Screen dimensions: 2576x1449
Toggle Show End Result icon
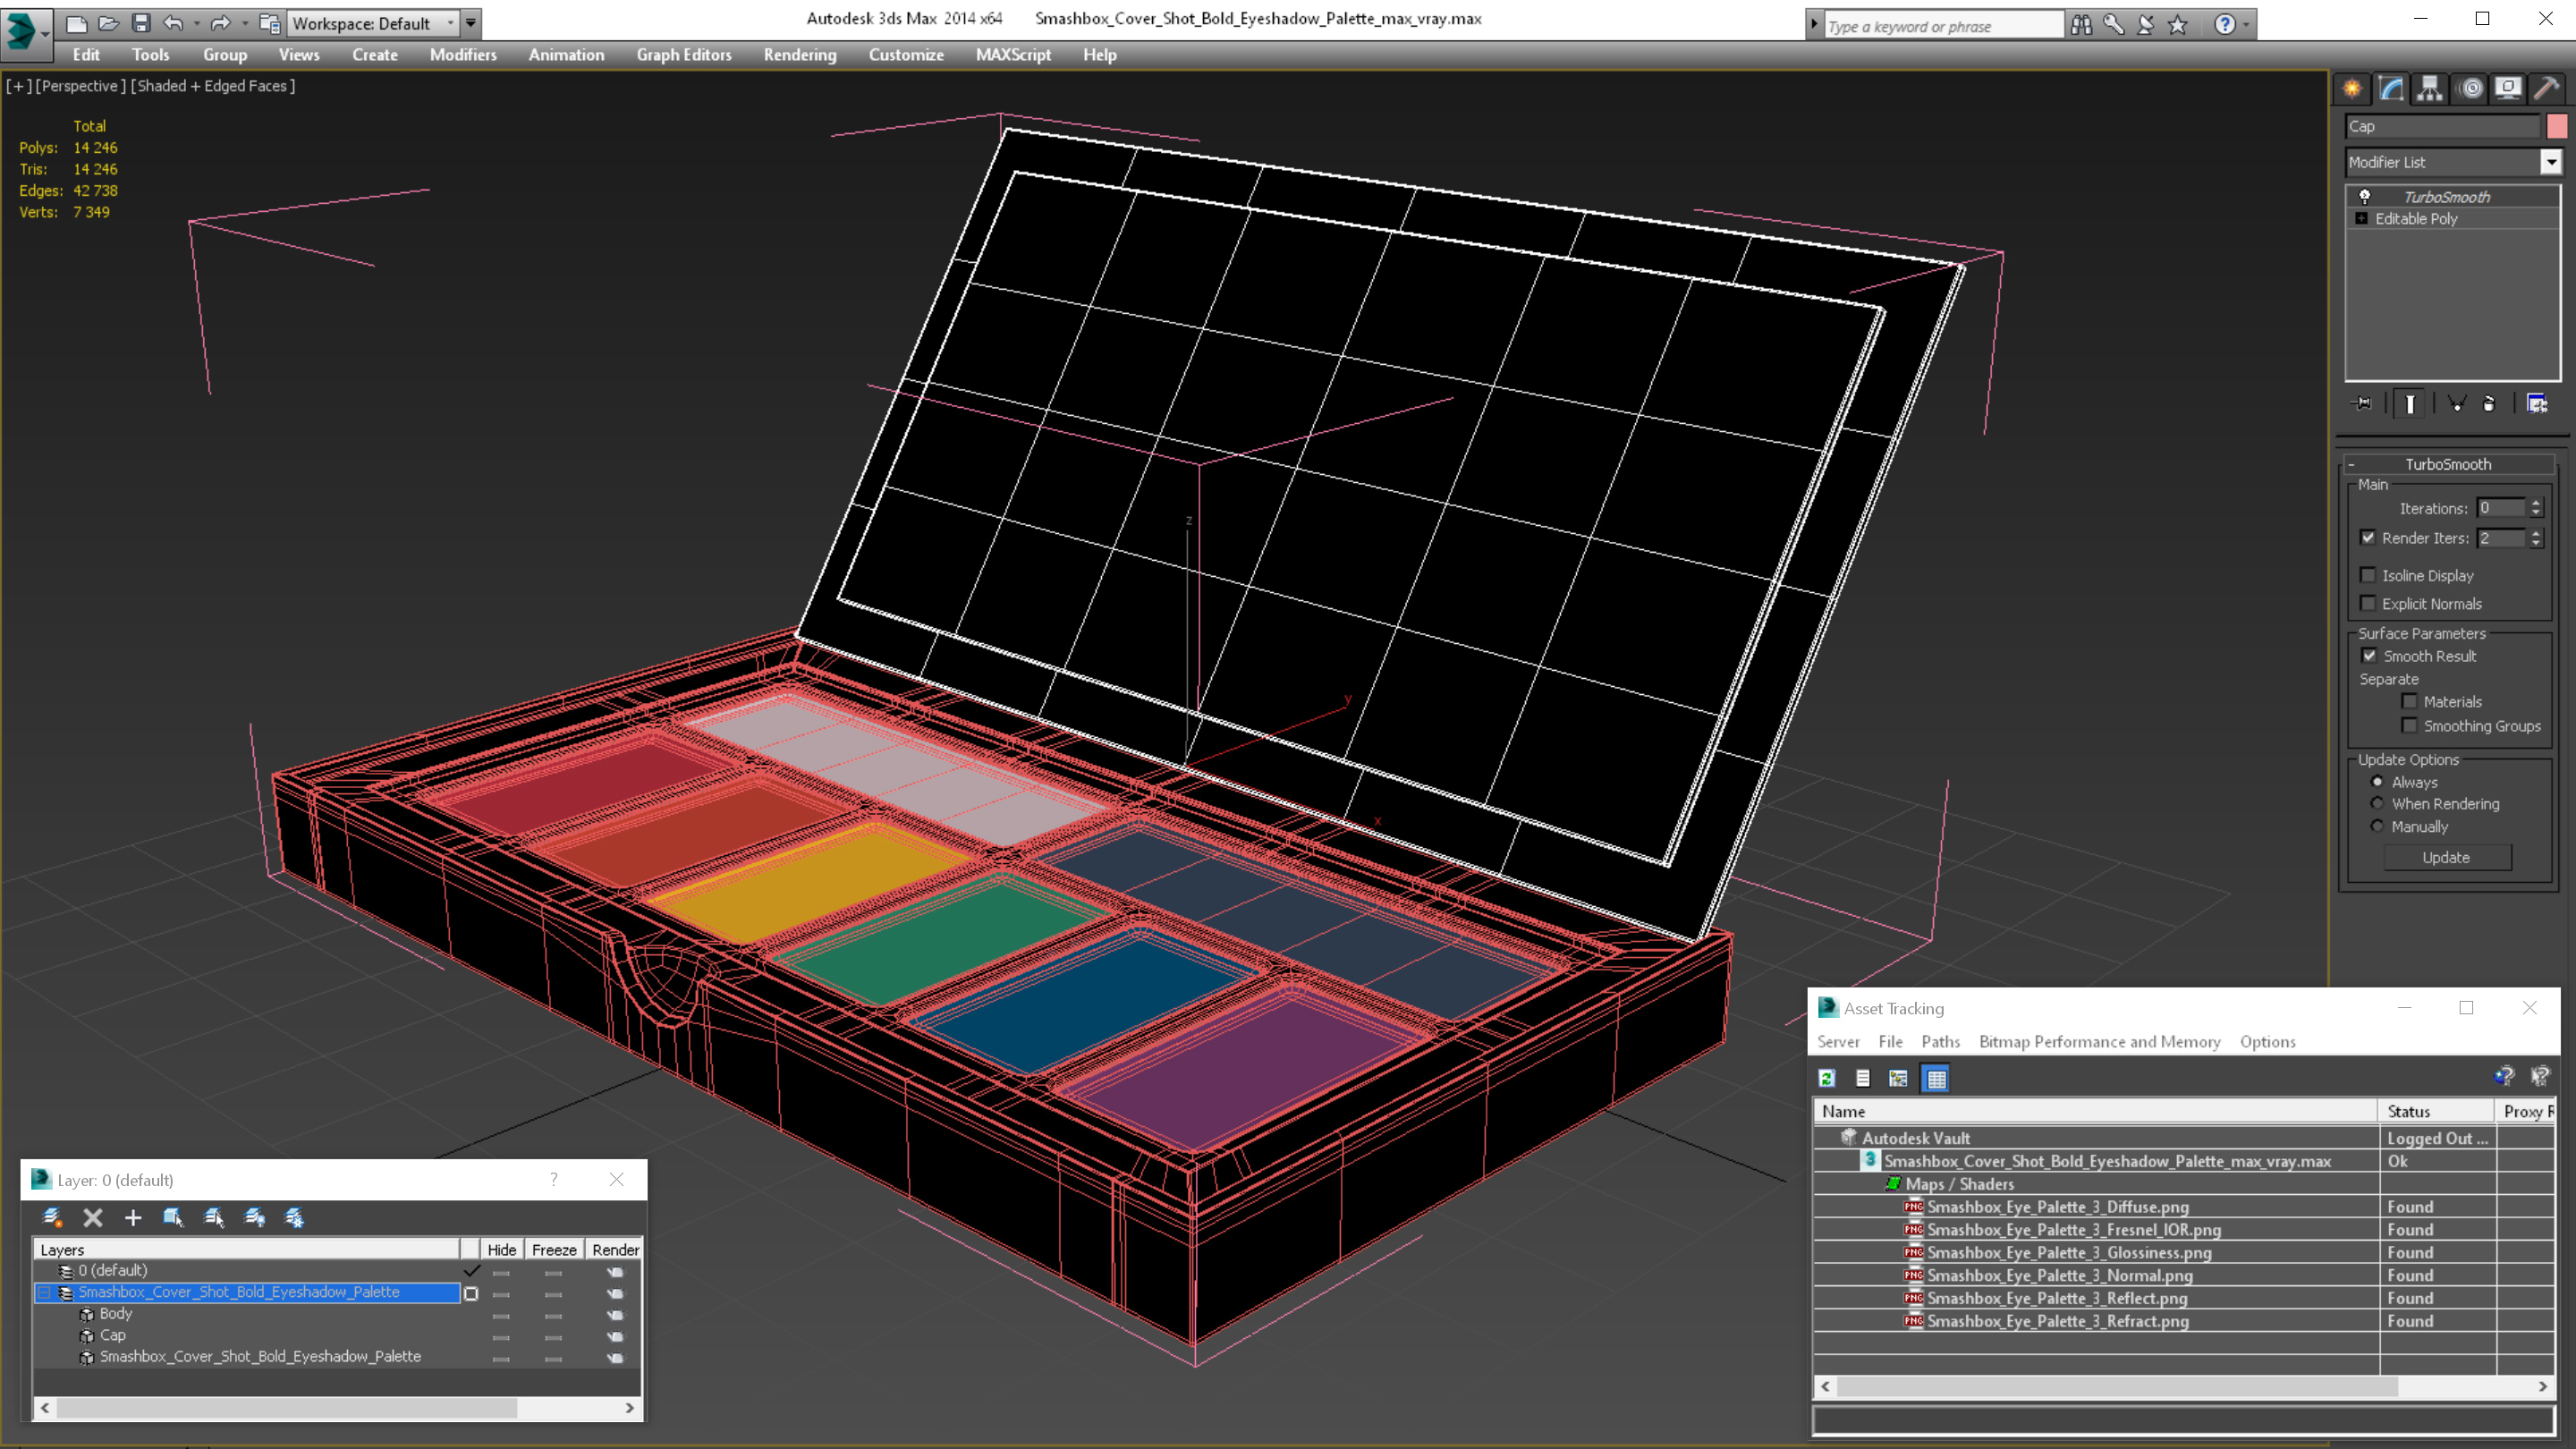coord(2411,404)
